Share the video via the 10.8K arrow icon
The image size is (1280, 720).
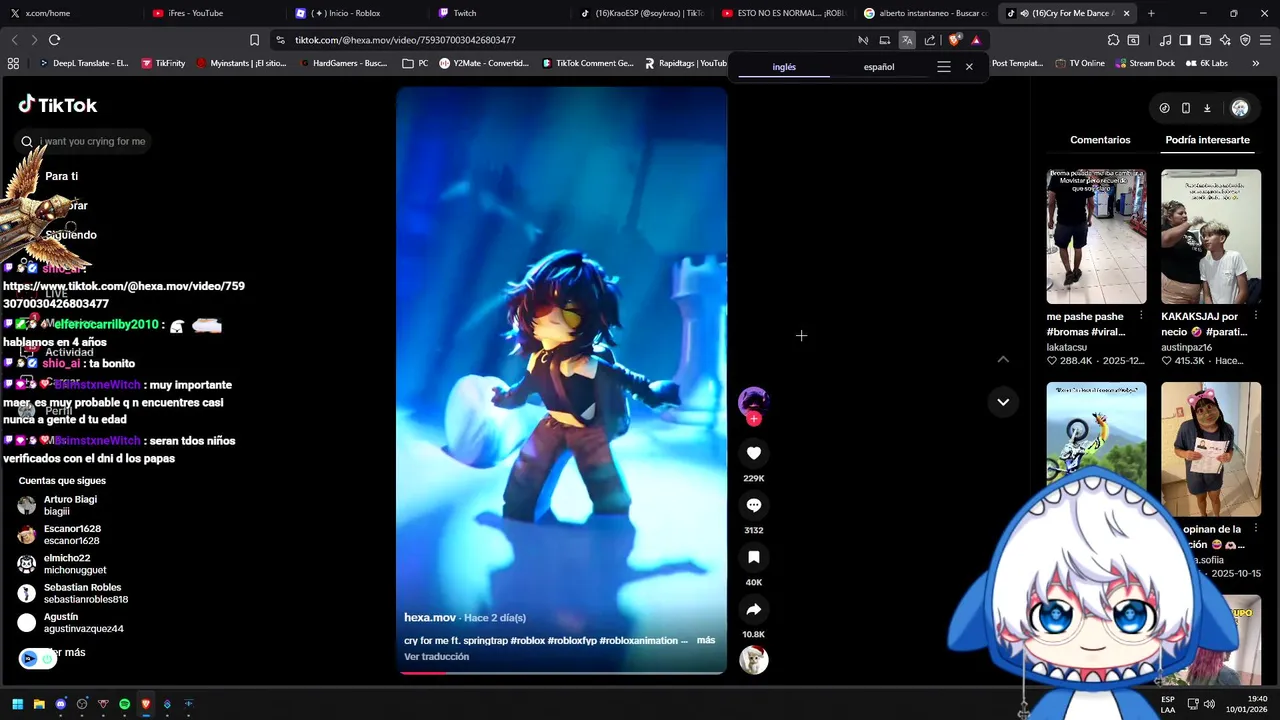pos(754,609)
